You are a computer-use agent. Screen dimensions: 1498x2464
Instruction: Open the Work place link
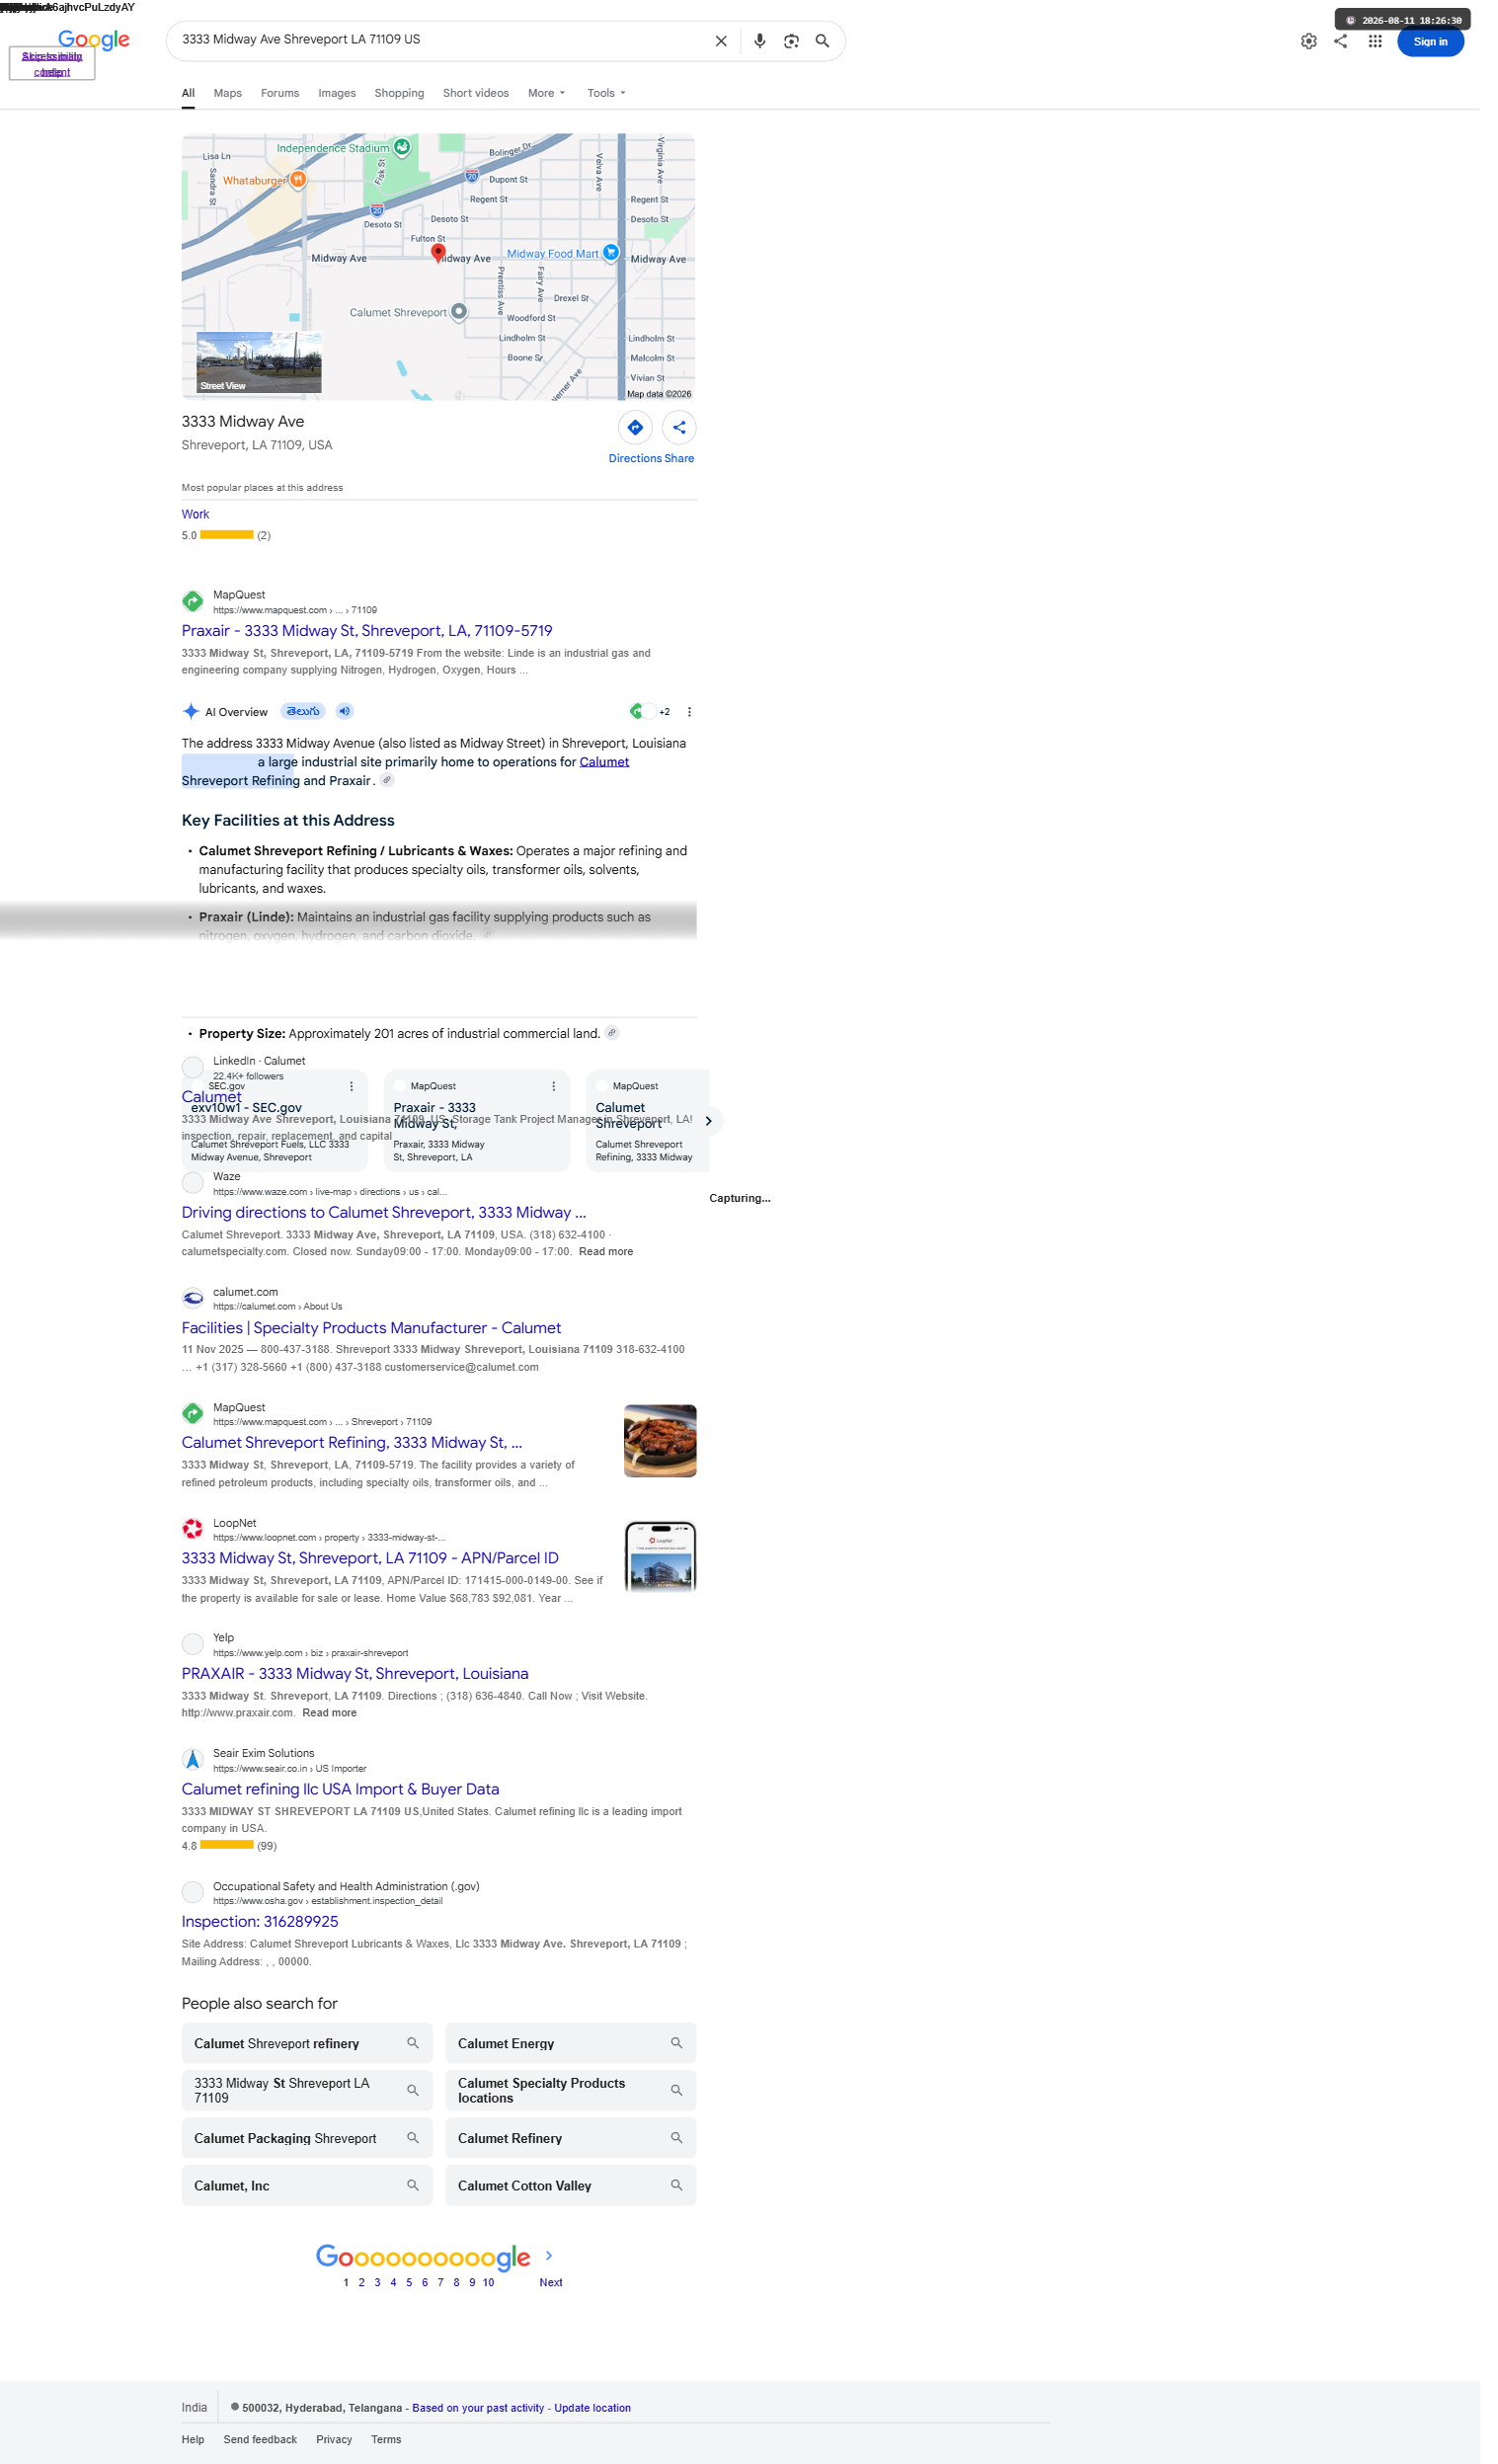[195, 514]
